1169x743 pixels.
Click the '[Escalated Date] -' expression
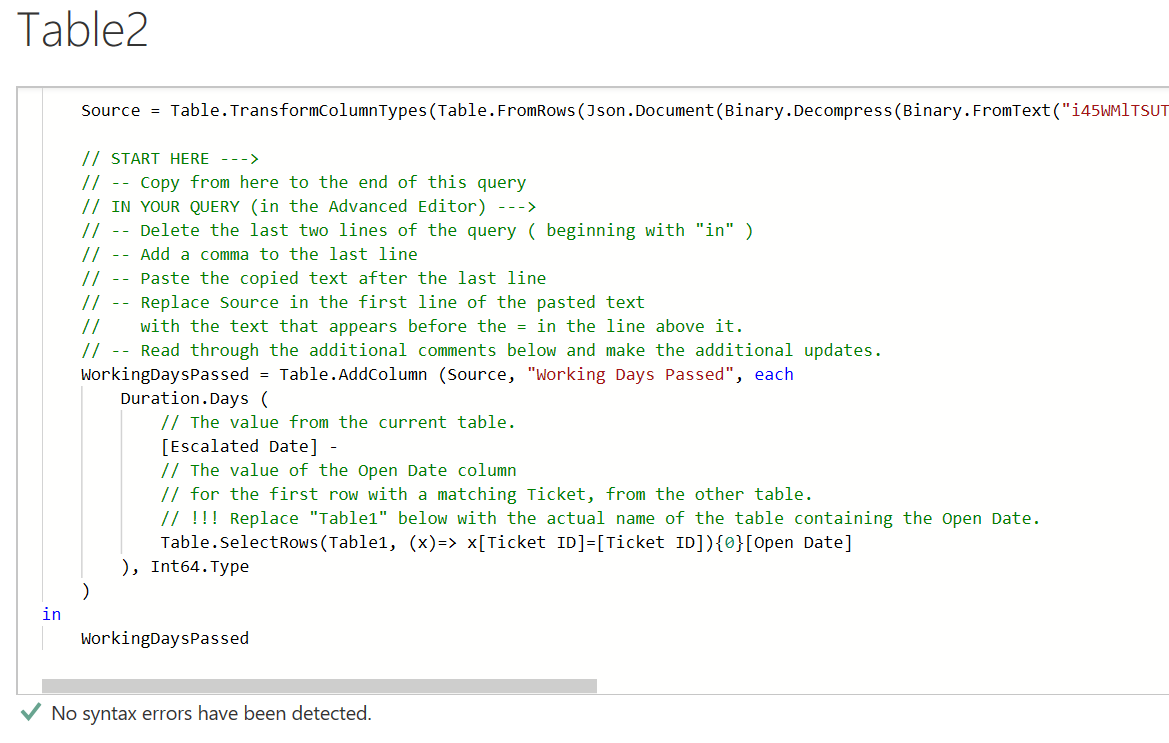[249, 446]
